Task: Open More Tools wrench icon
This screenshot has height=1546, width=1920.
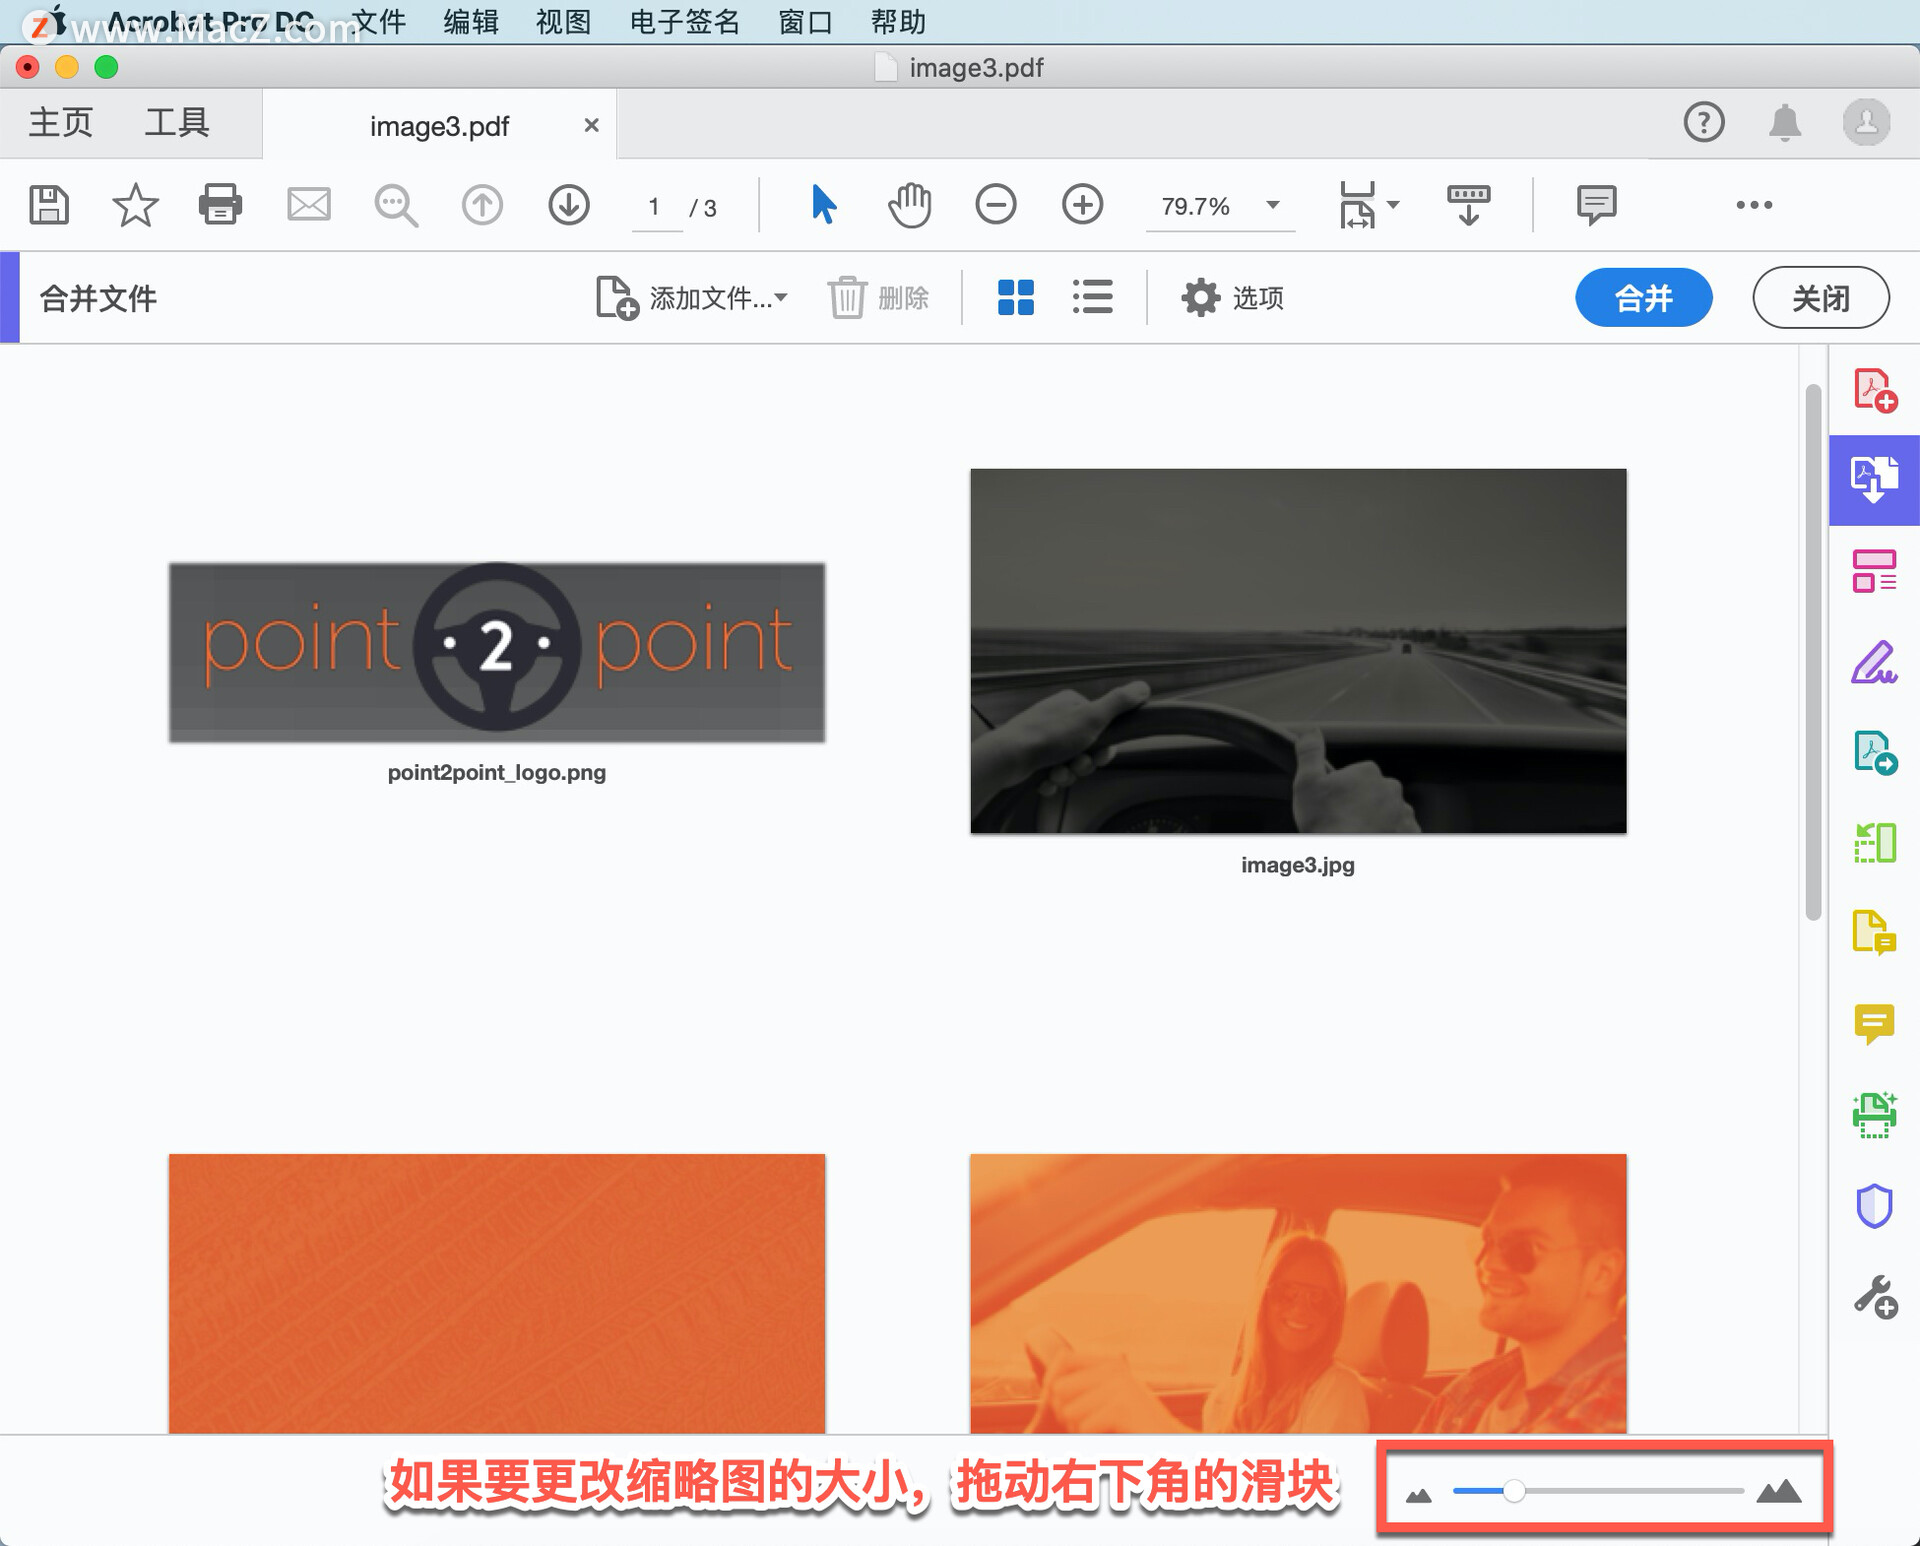Action: pos(1875,1297)
